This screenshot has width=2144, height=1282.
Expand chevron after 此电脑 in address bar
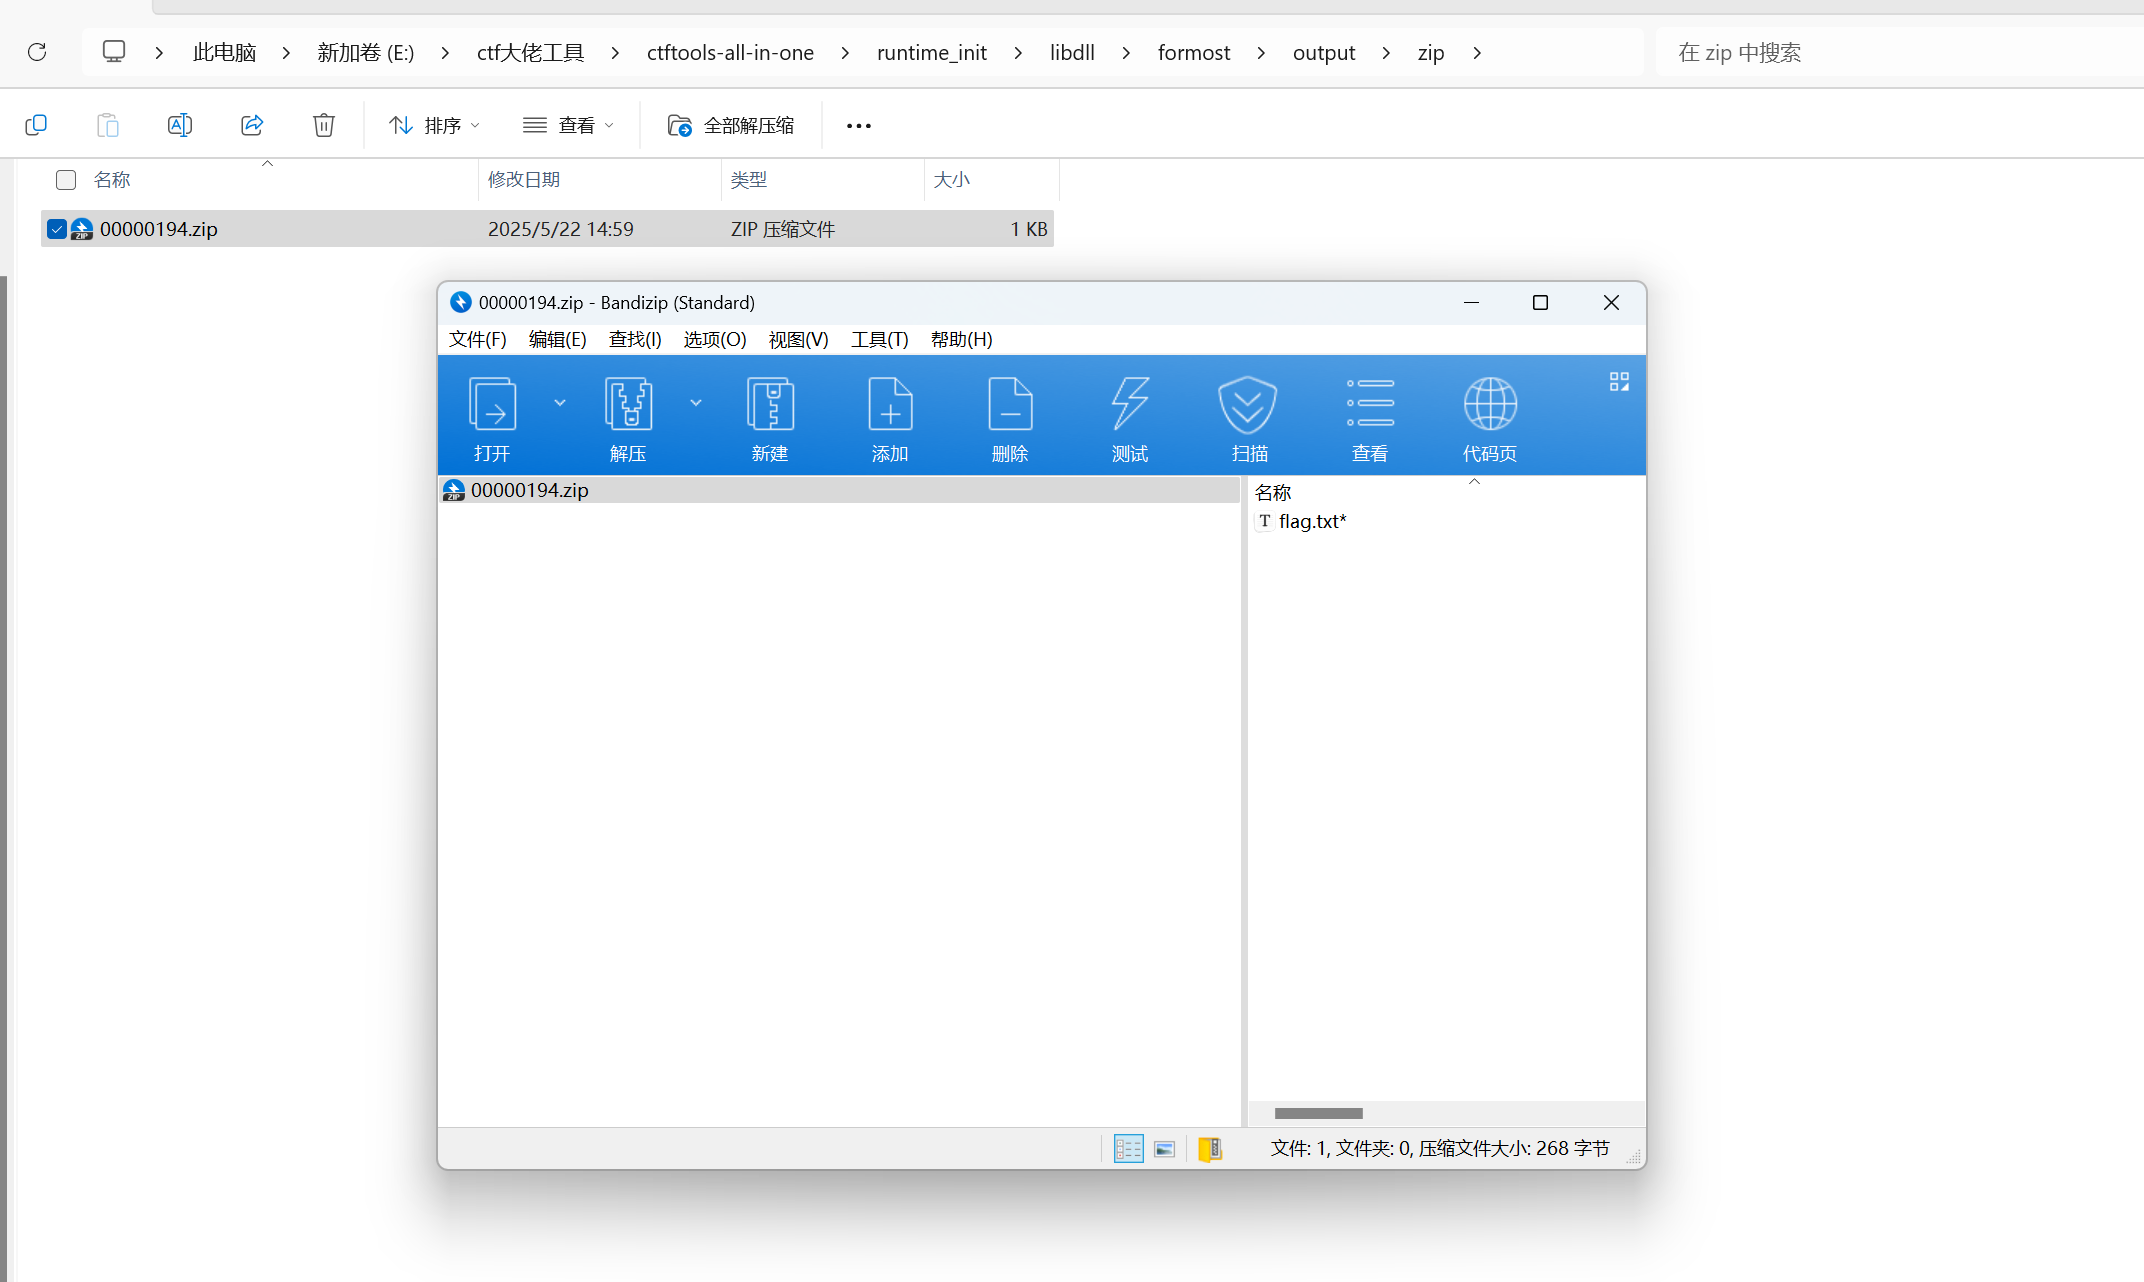click(286, 53)
